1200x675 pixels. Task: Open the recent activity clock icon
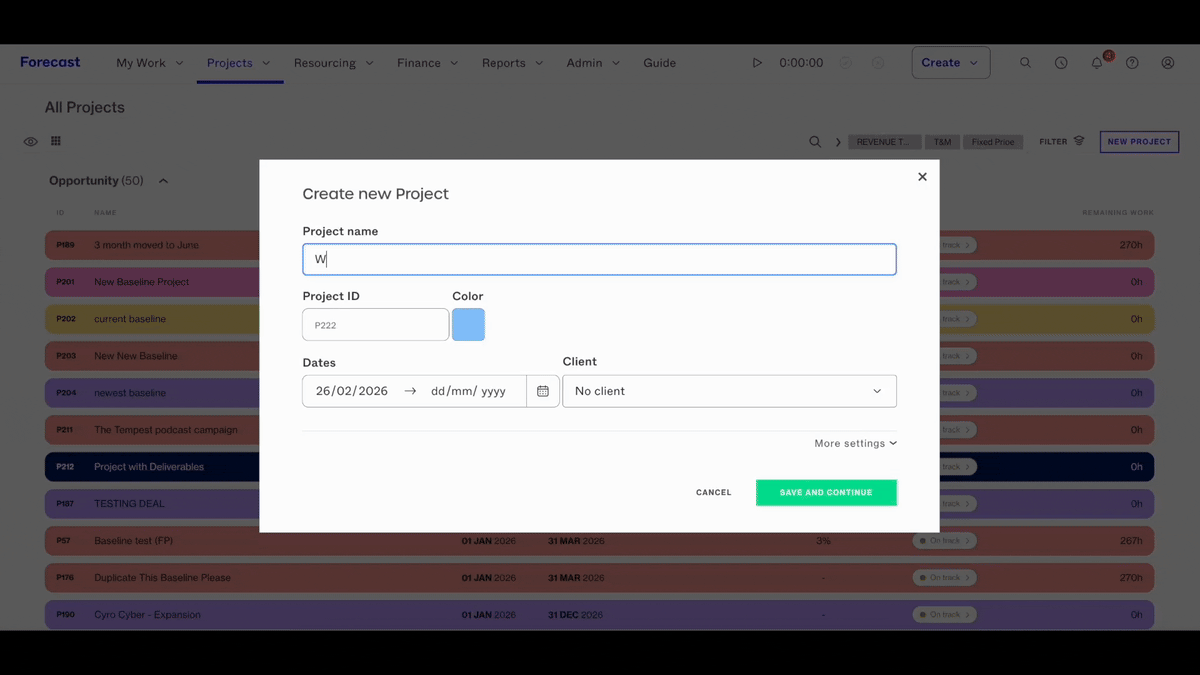pos(1061,63)
